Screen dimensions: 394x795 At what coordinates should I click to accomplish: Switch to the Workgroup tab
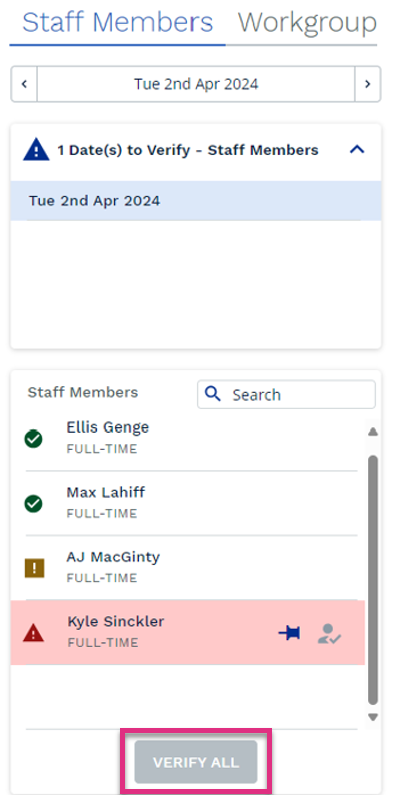(x=307, y=22)
